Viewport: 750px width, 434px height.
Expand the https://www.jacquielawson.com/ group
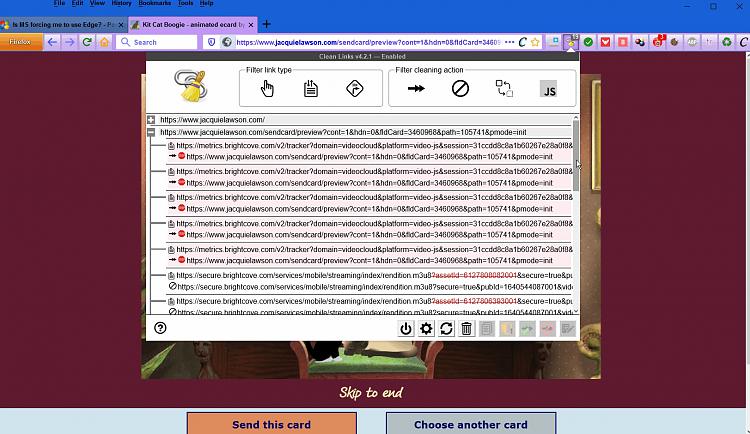pos(151,120)
